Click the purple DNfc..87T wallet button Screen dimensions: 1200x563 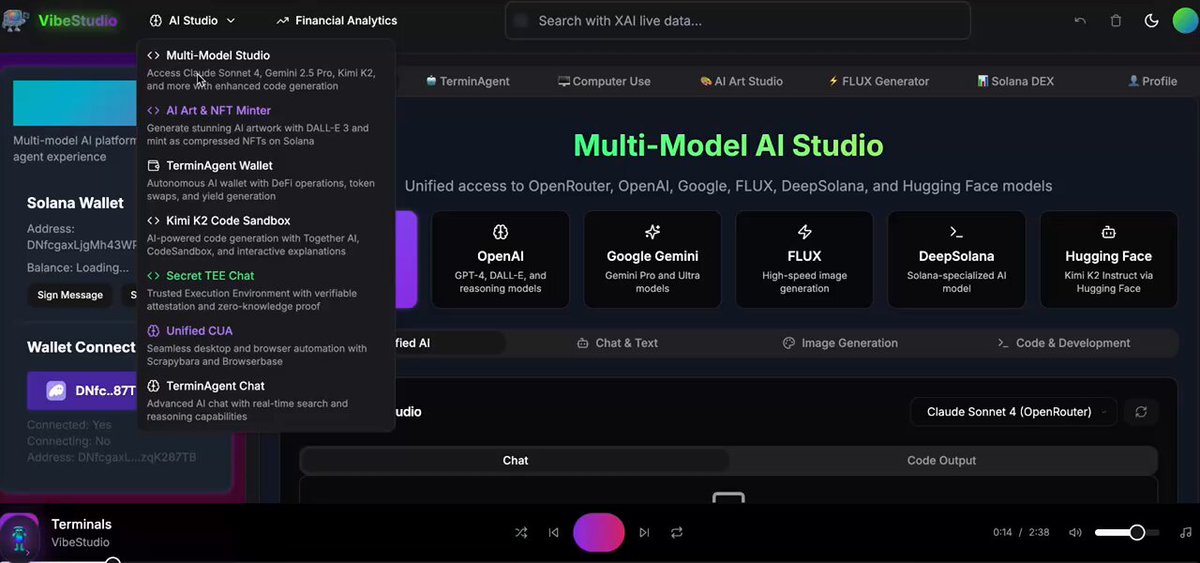(x=83, y=391)
